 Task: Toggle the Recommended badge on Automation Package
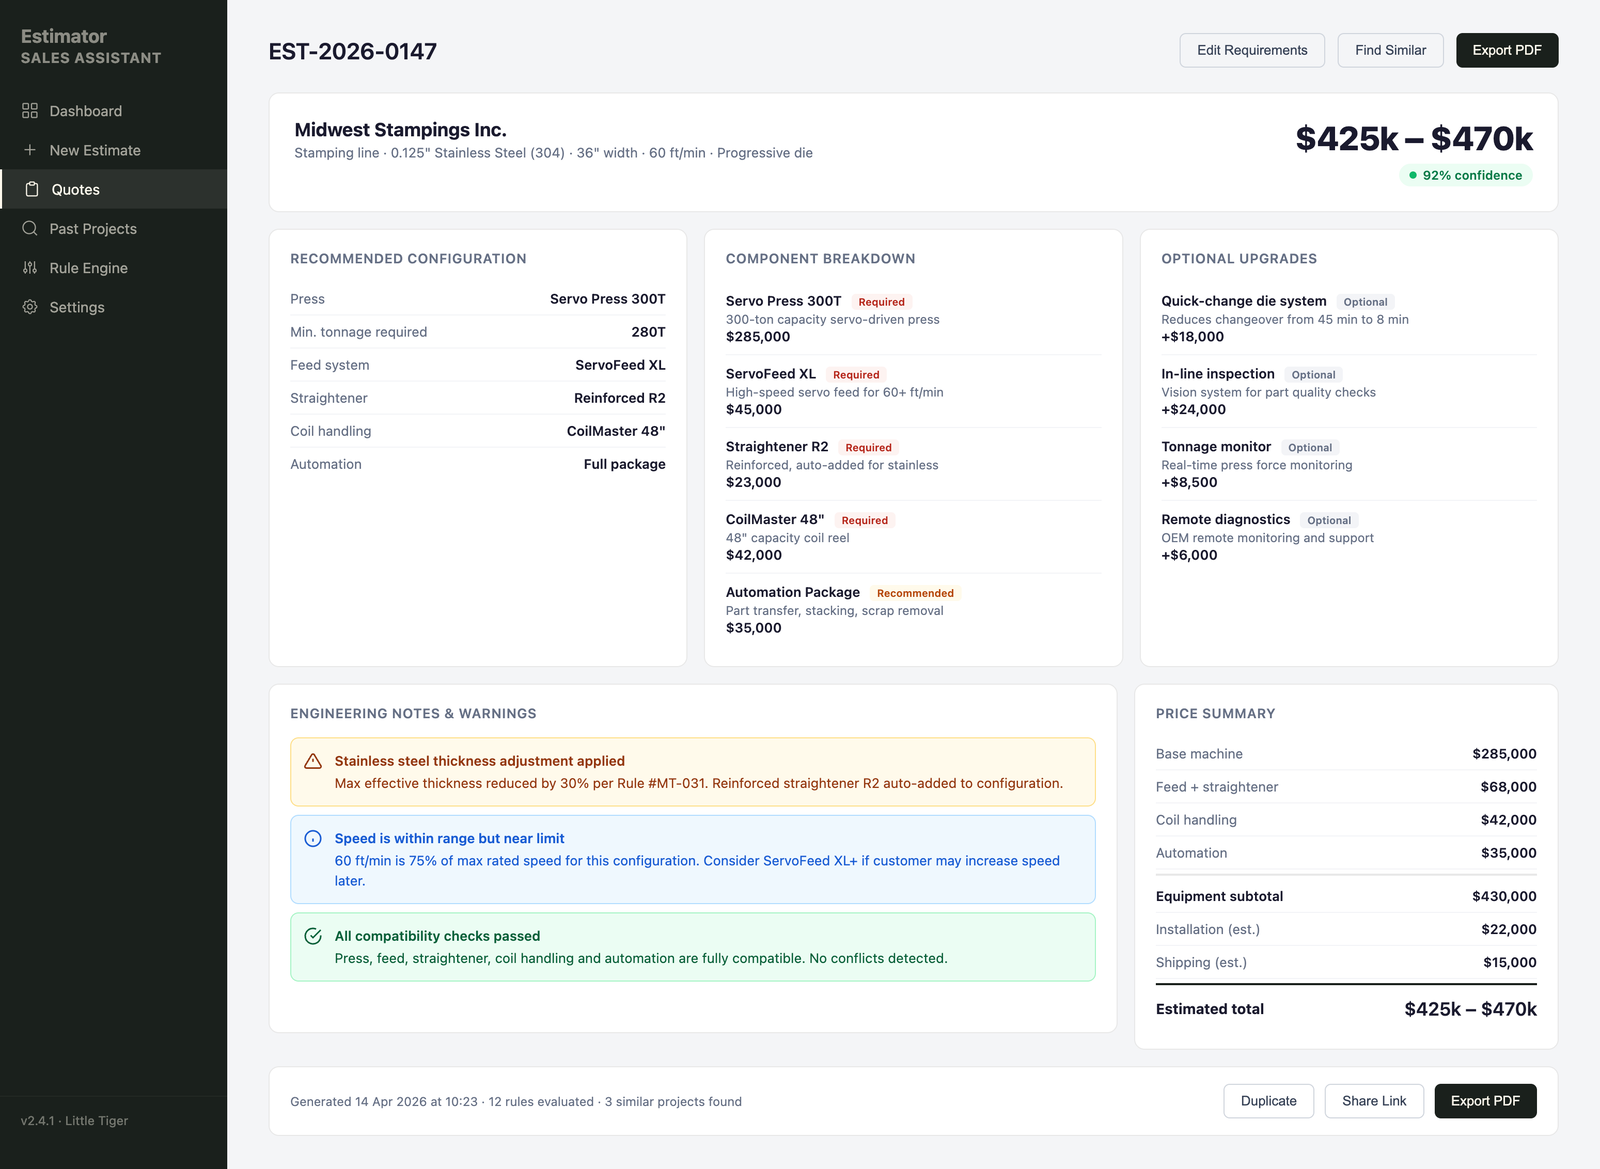click(914, 592)
